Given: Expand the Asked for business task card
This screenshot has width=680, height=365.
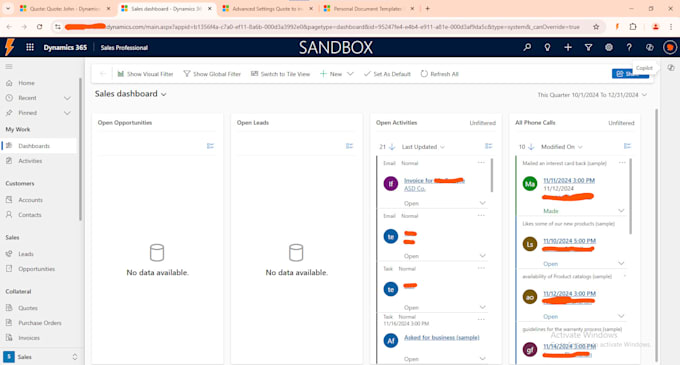Looking at the screenshot, I should pyautogui.click(x=482, y=358).
